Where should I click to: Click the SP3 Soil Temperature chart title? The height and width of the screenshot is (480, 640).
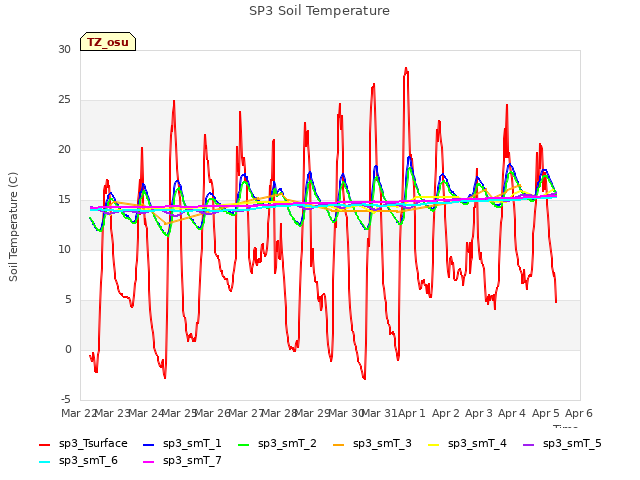click(319, 11)
